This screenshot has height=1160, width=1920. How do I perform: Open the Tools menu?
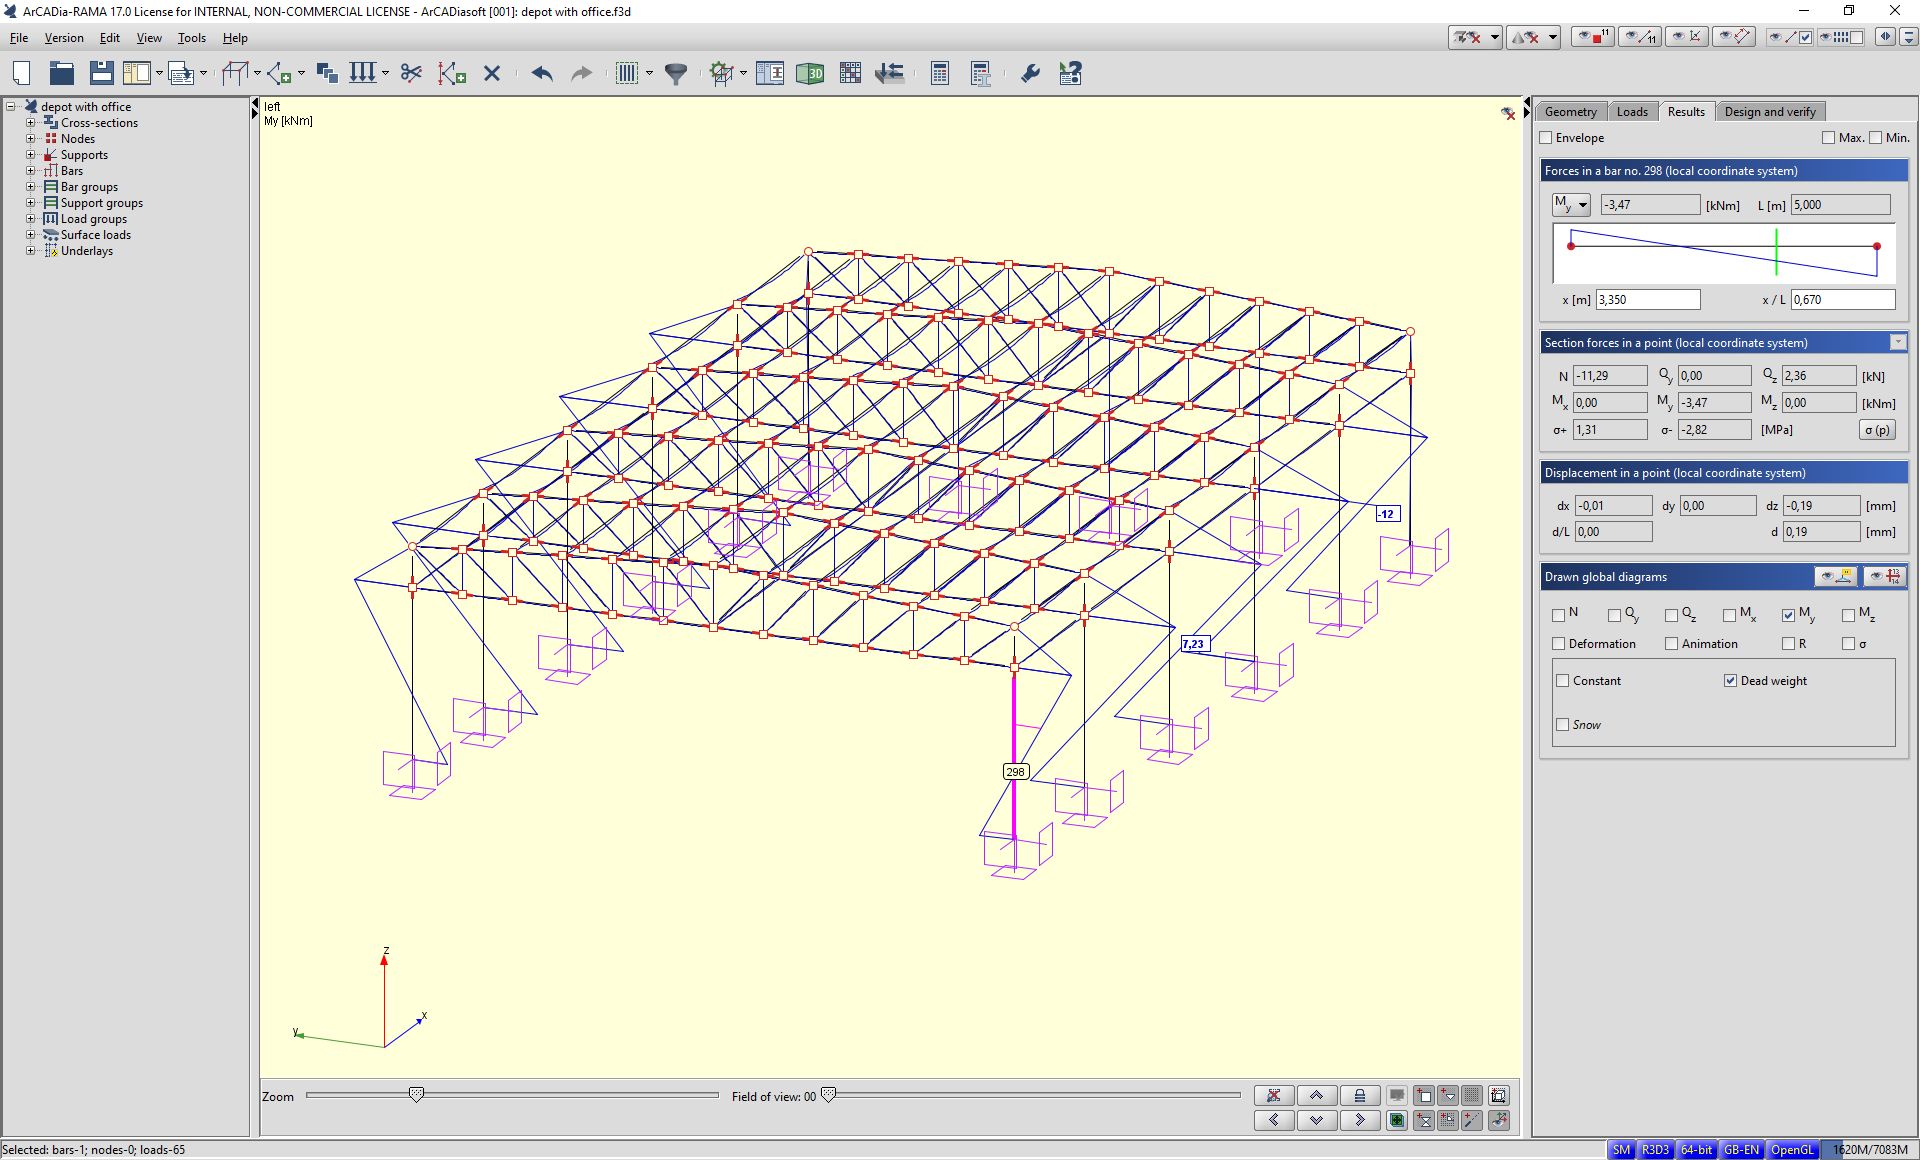[x=191, y=38]
